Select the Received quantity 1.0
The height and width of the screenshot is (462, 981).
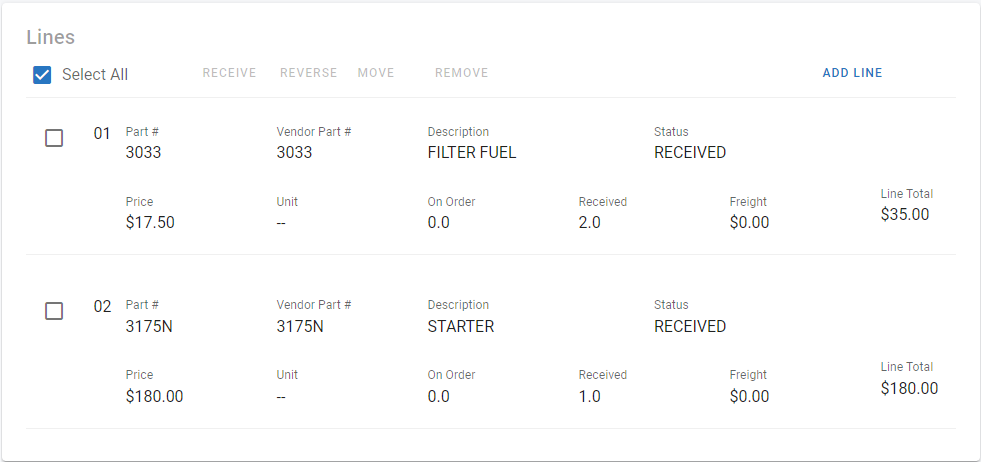click(589, 397)
